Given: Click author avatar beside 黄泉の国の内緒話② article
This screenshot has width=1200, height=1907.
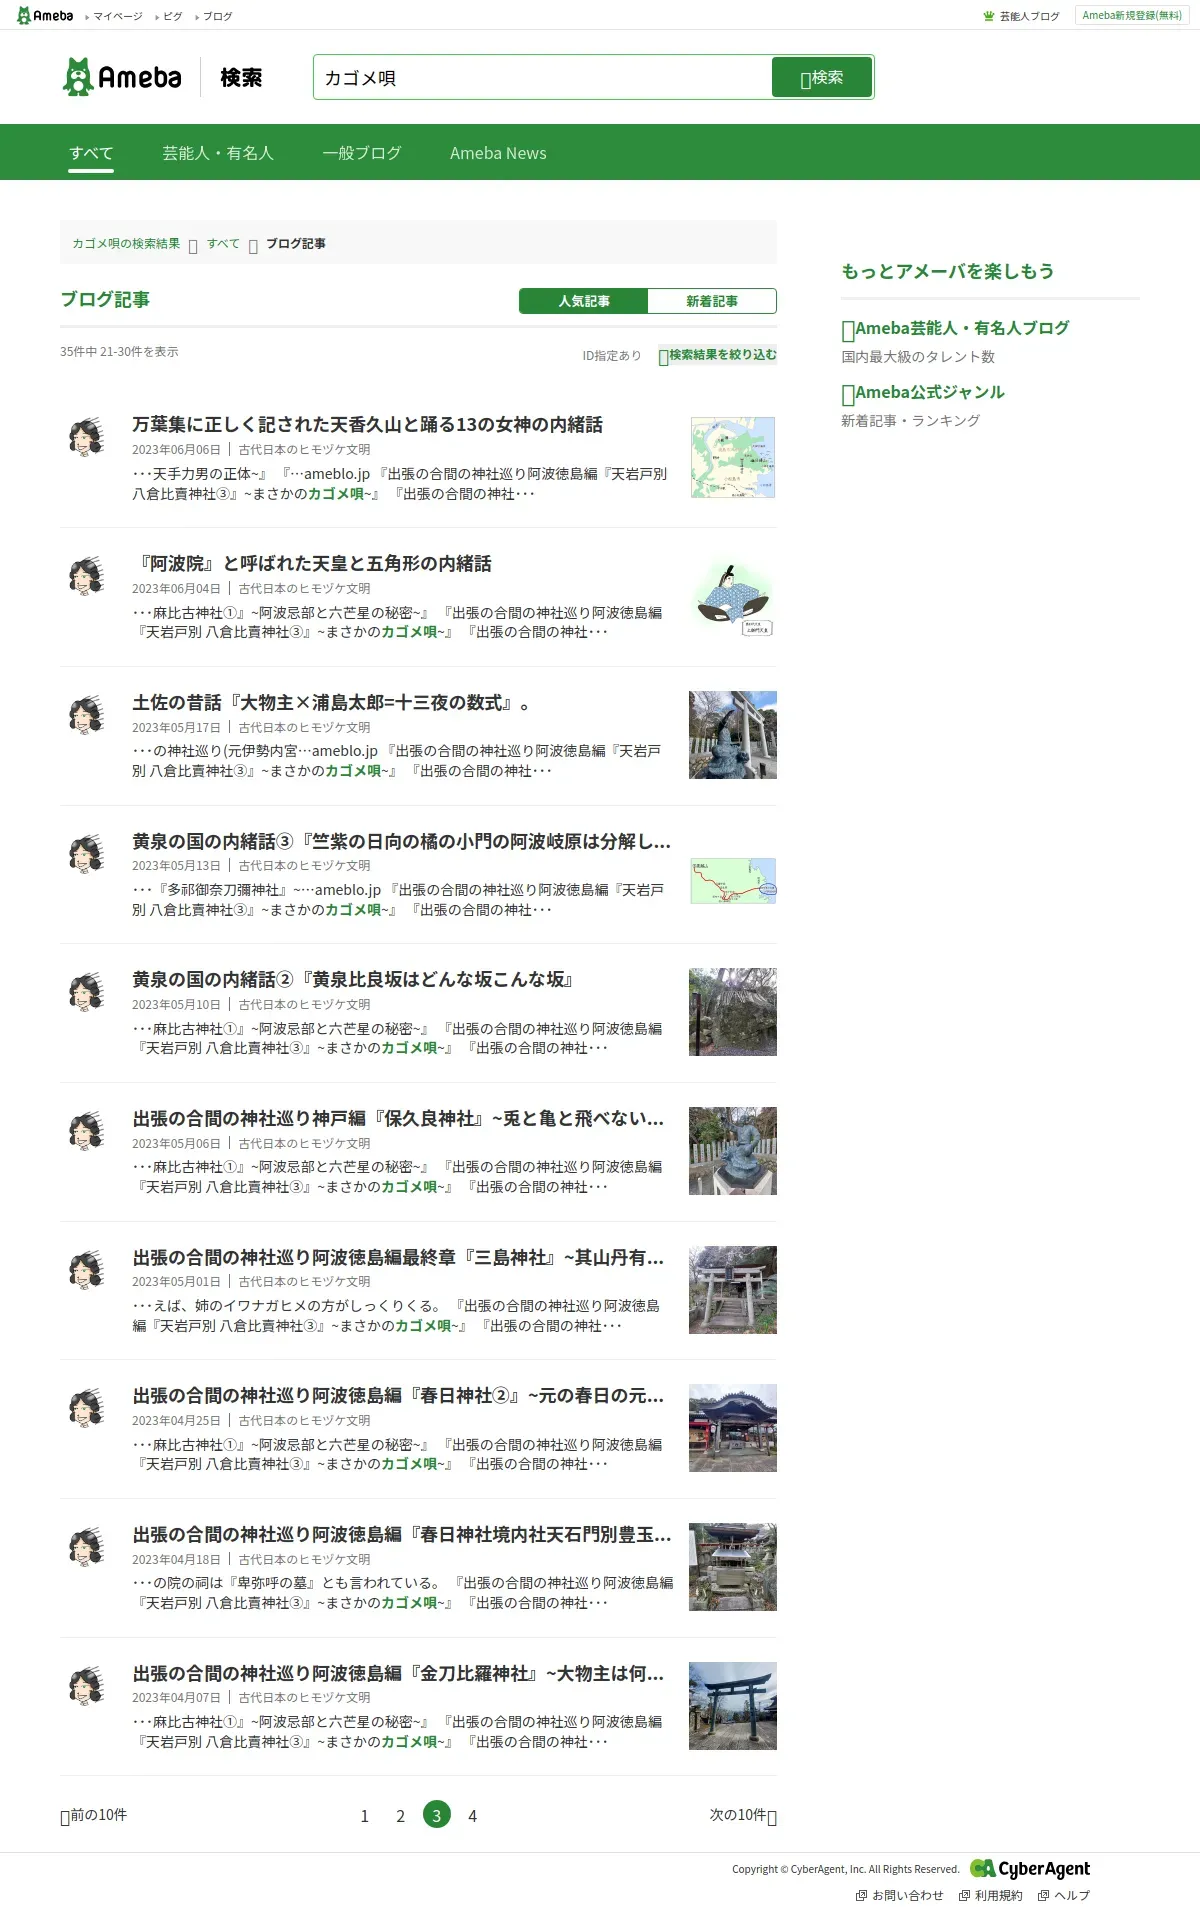Looking at the screenshot, I should [87, 992].
